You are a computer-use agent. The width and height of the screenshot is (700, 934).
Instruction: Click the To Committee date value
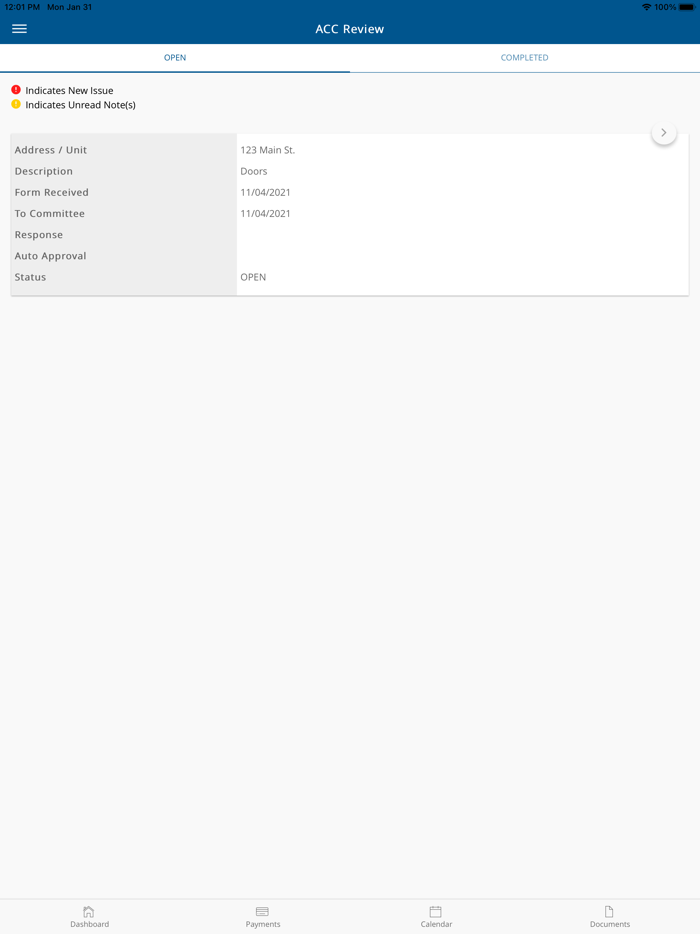click(x=265, y=213)
